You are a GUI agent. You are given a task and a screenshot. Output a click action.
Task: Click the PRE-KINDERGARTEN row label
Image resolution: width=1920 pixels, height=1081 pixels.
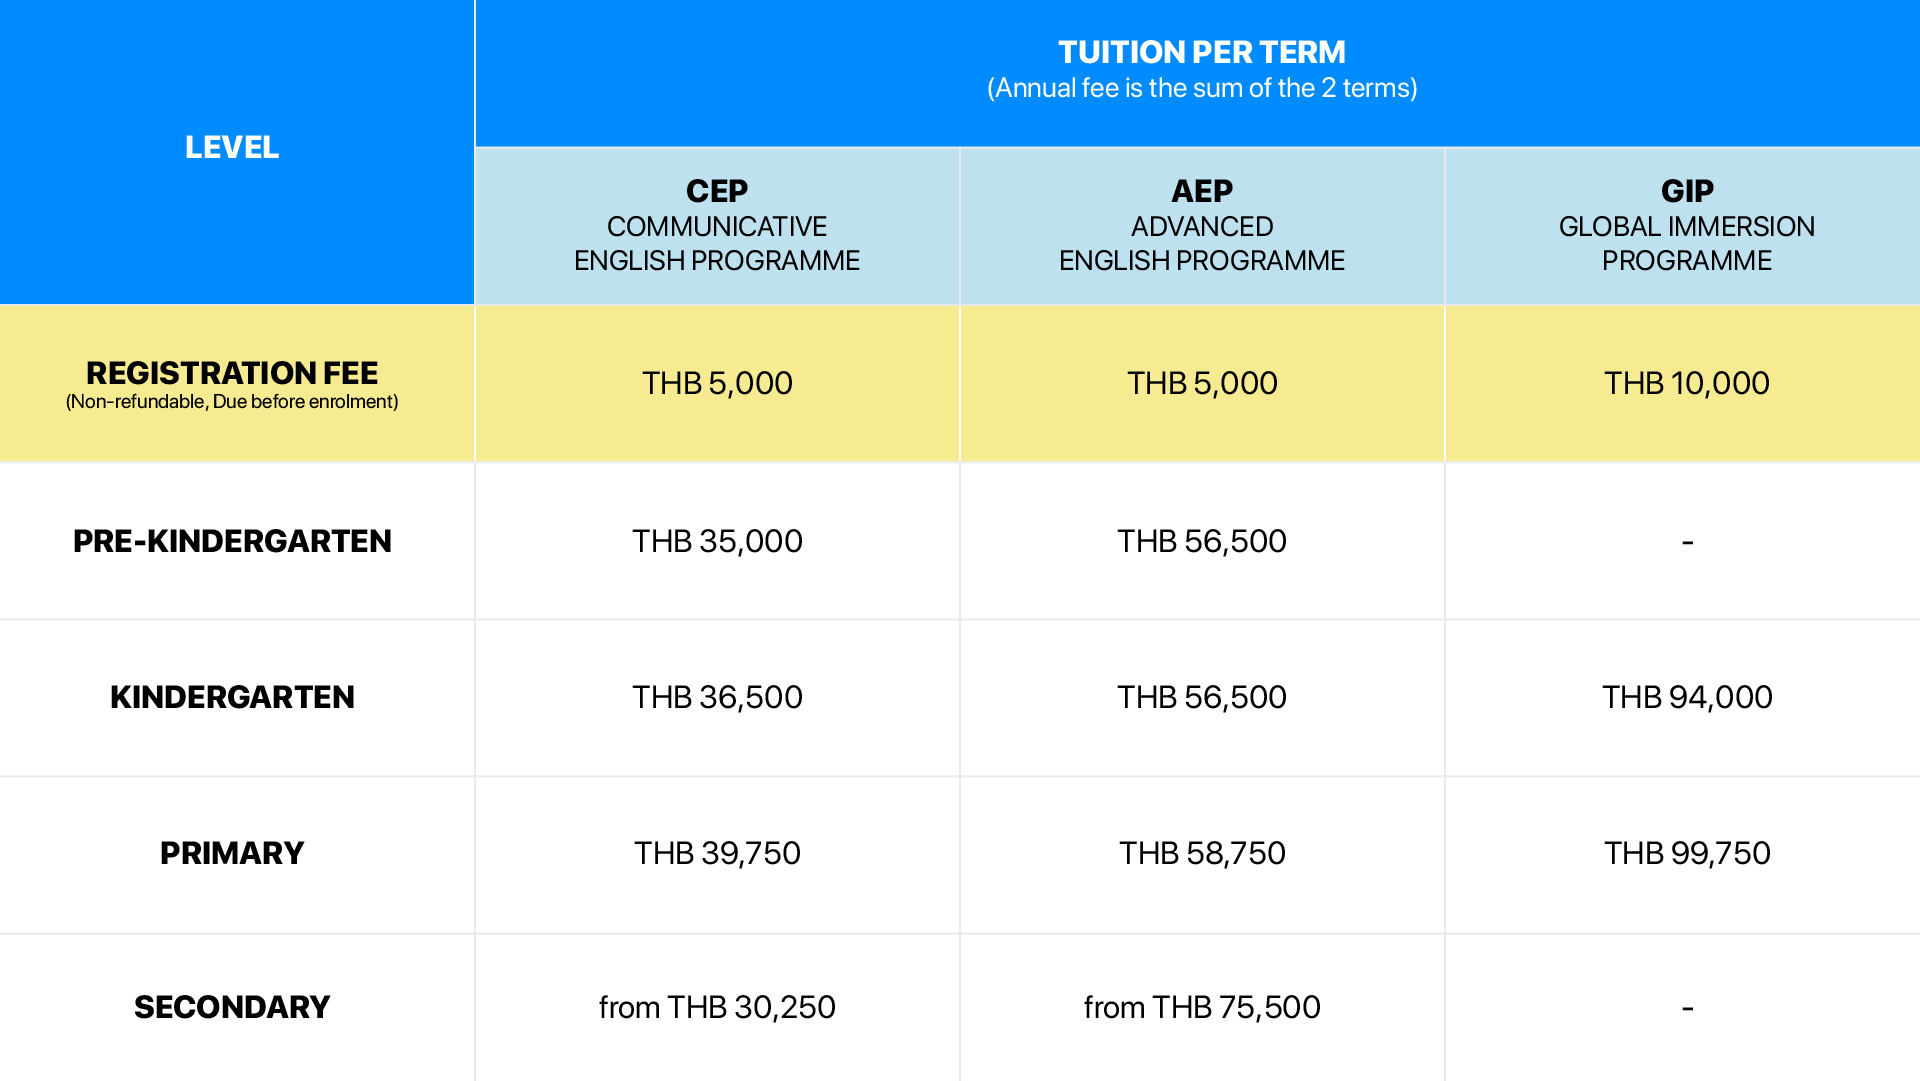tap(232, 541)
